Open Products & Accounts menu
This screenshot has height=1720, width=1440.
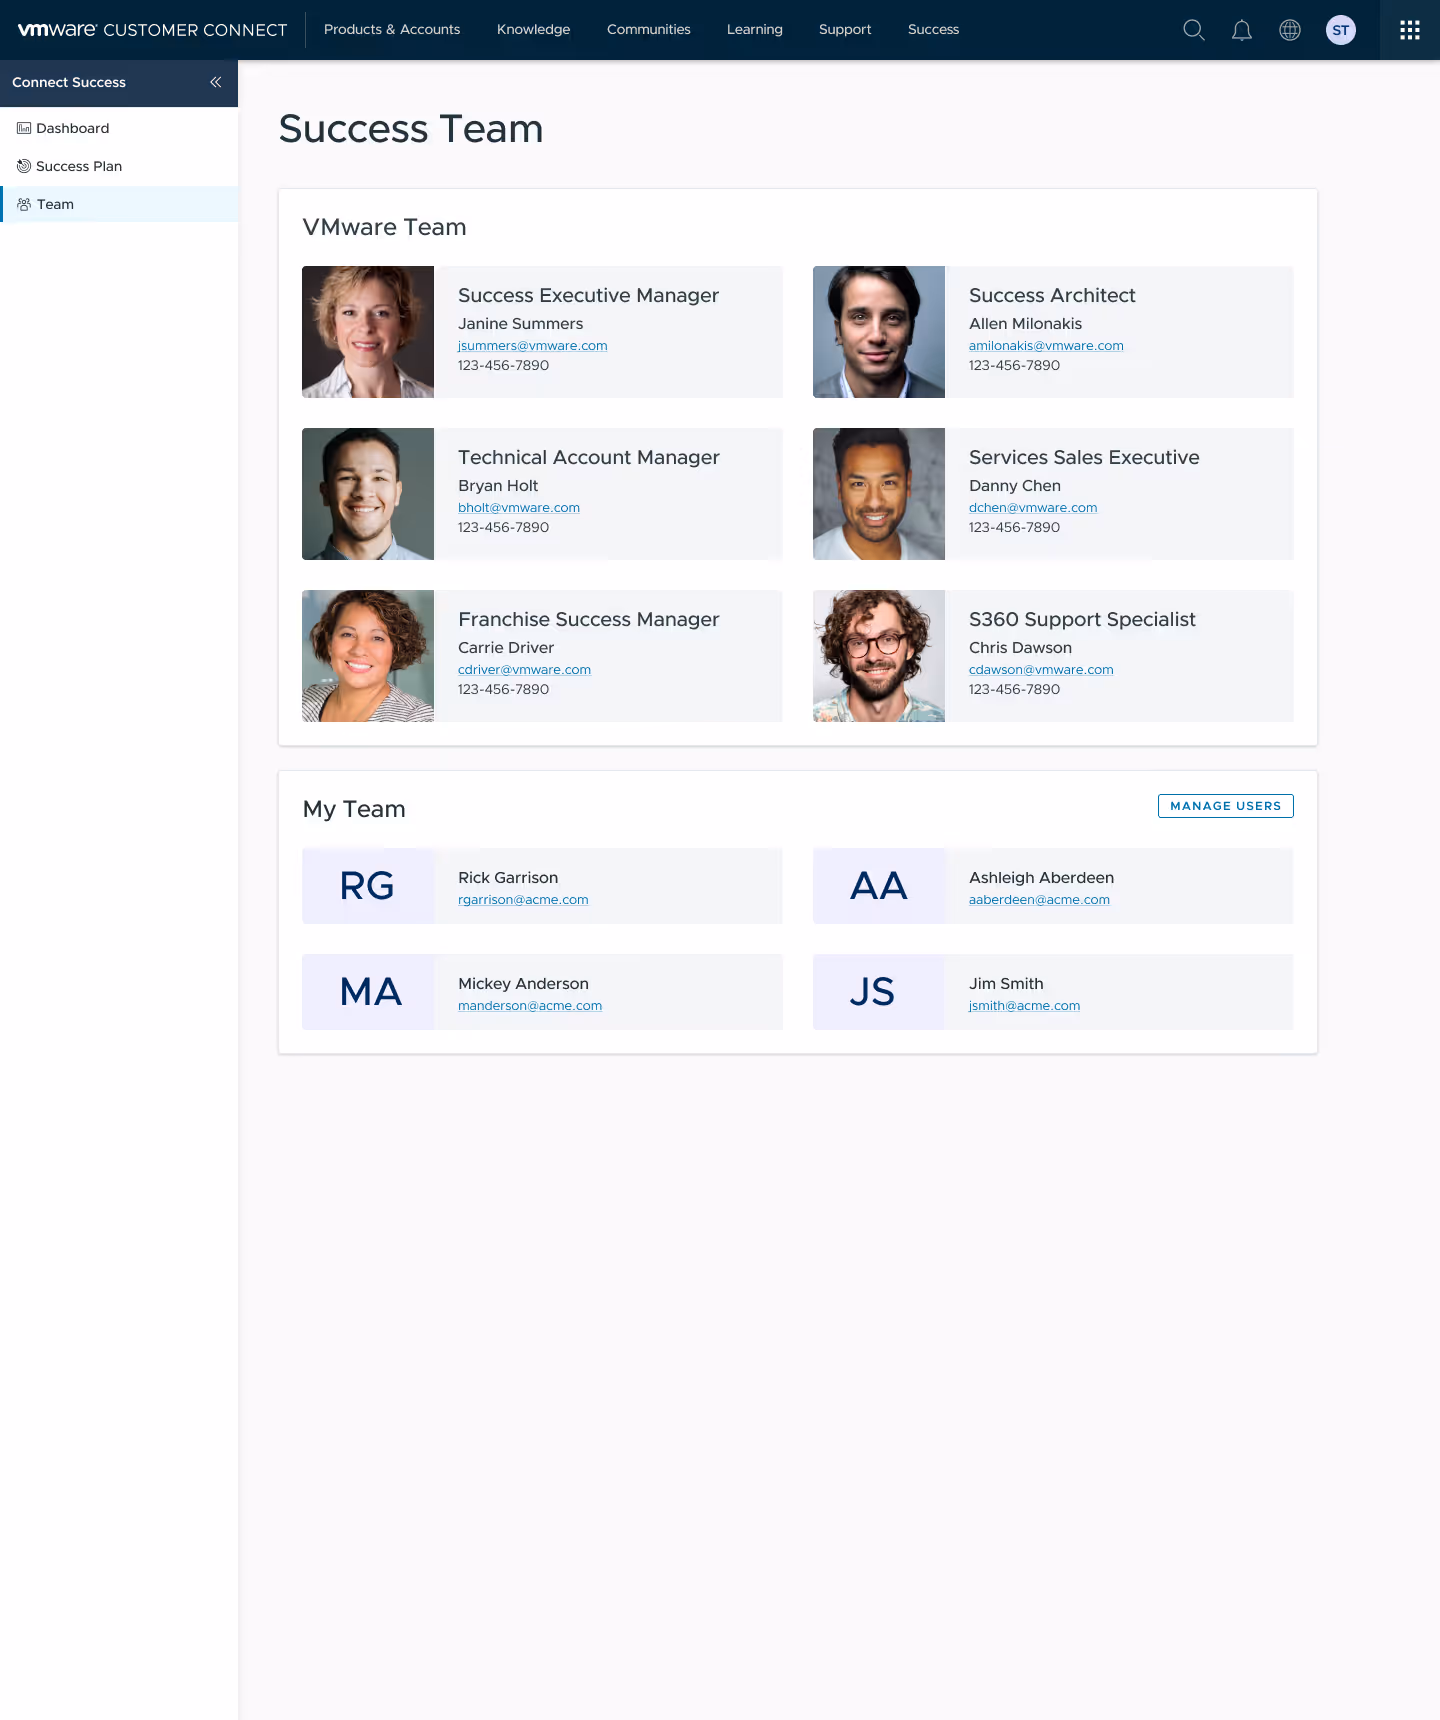tap(392, 30)
